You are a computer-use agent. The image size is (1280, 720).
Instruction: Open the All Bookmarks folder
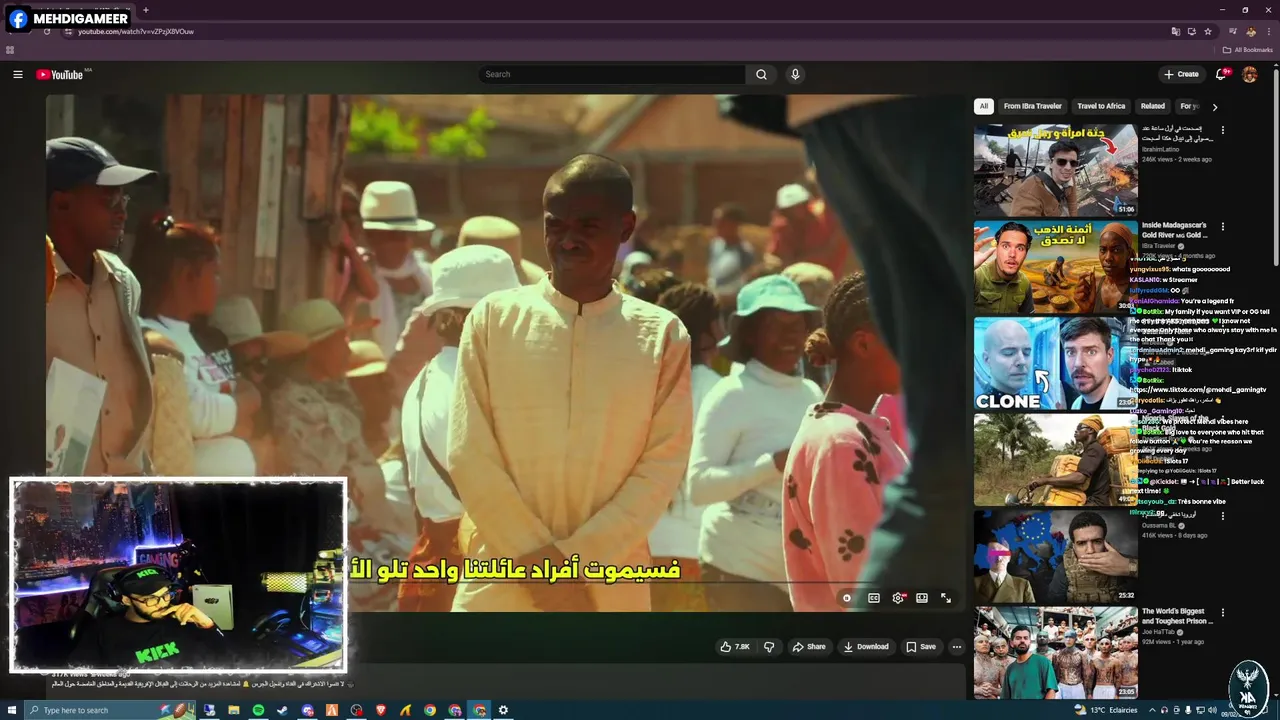tap(1247, 50)
